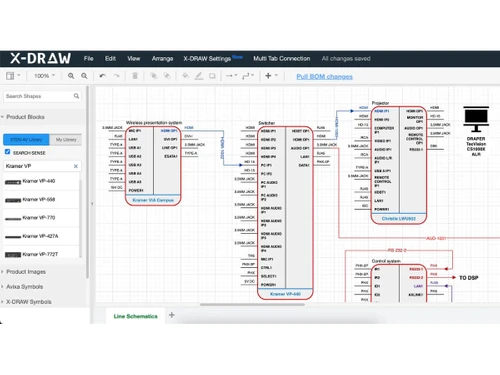This screenshot has height=375, width=500.
Task: Click the TO DSP label
Action: tap(469, 278)
